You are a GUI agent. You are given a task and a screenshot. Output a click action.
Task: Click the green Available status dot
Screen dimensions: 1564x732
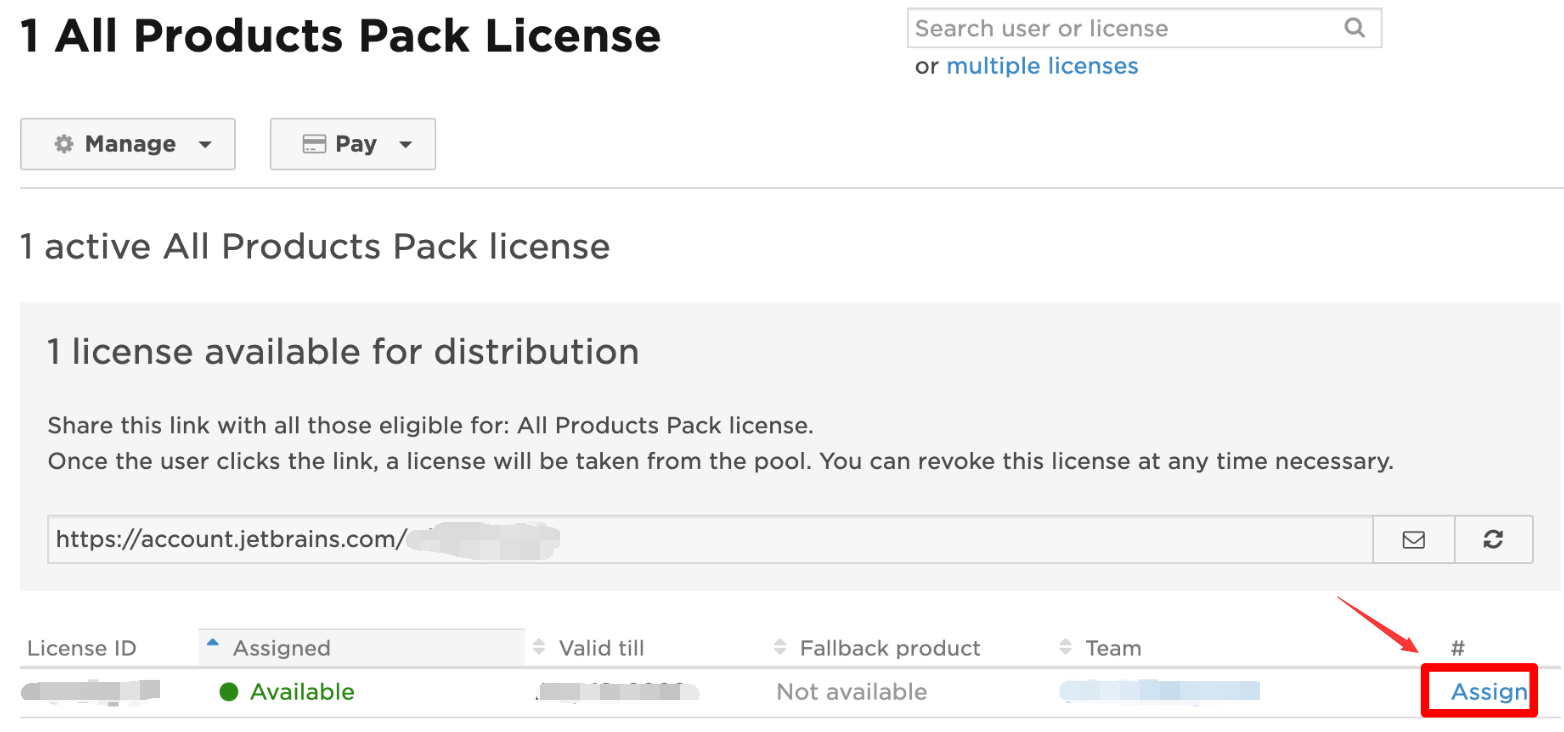(x=228, y=692)
